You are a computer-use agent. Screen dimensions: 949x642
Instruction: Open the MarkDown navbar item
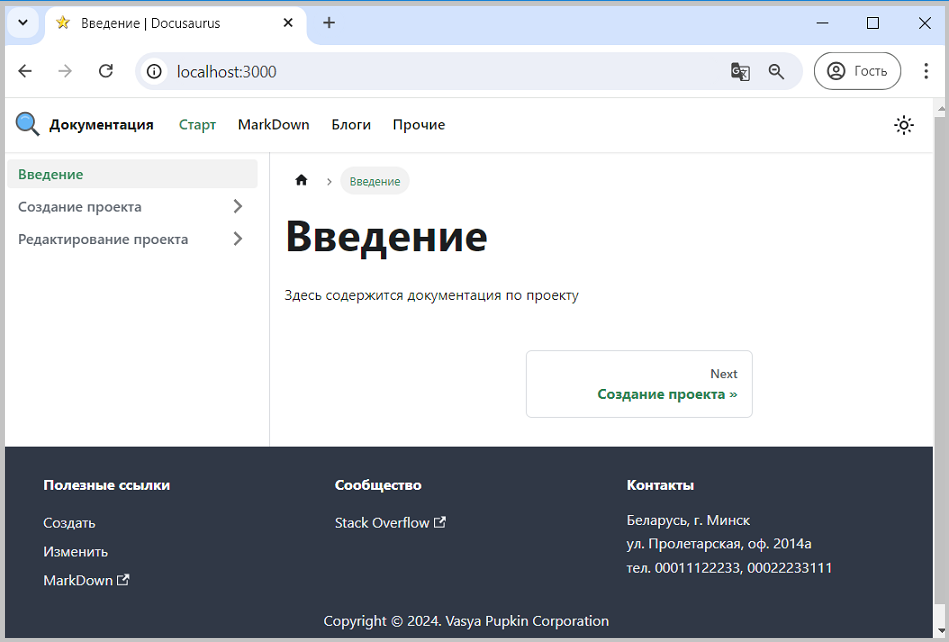(x=274, y=125)
